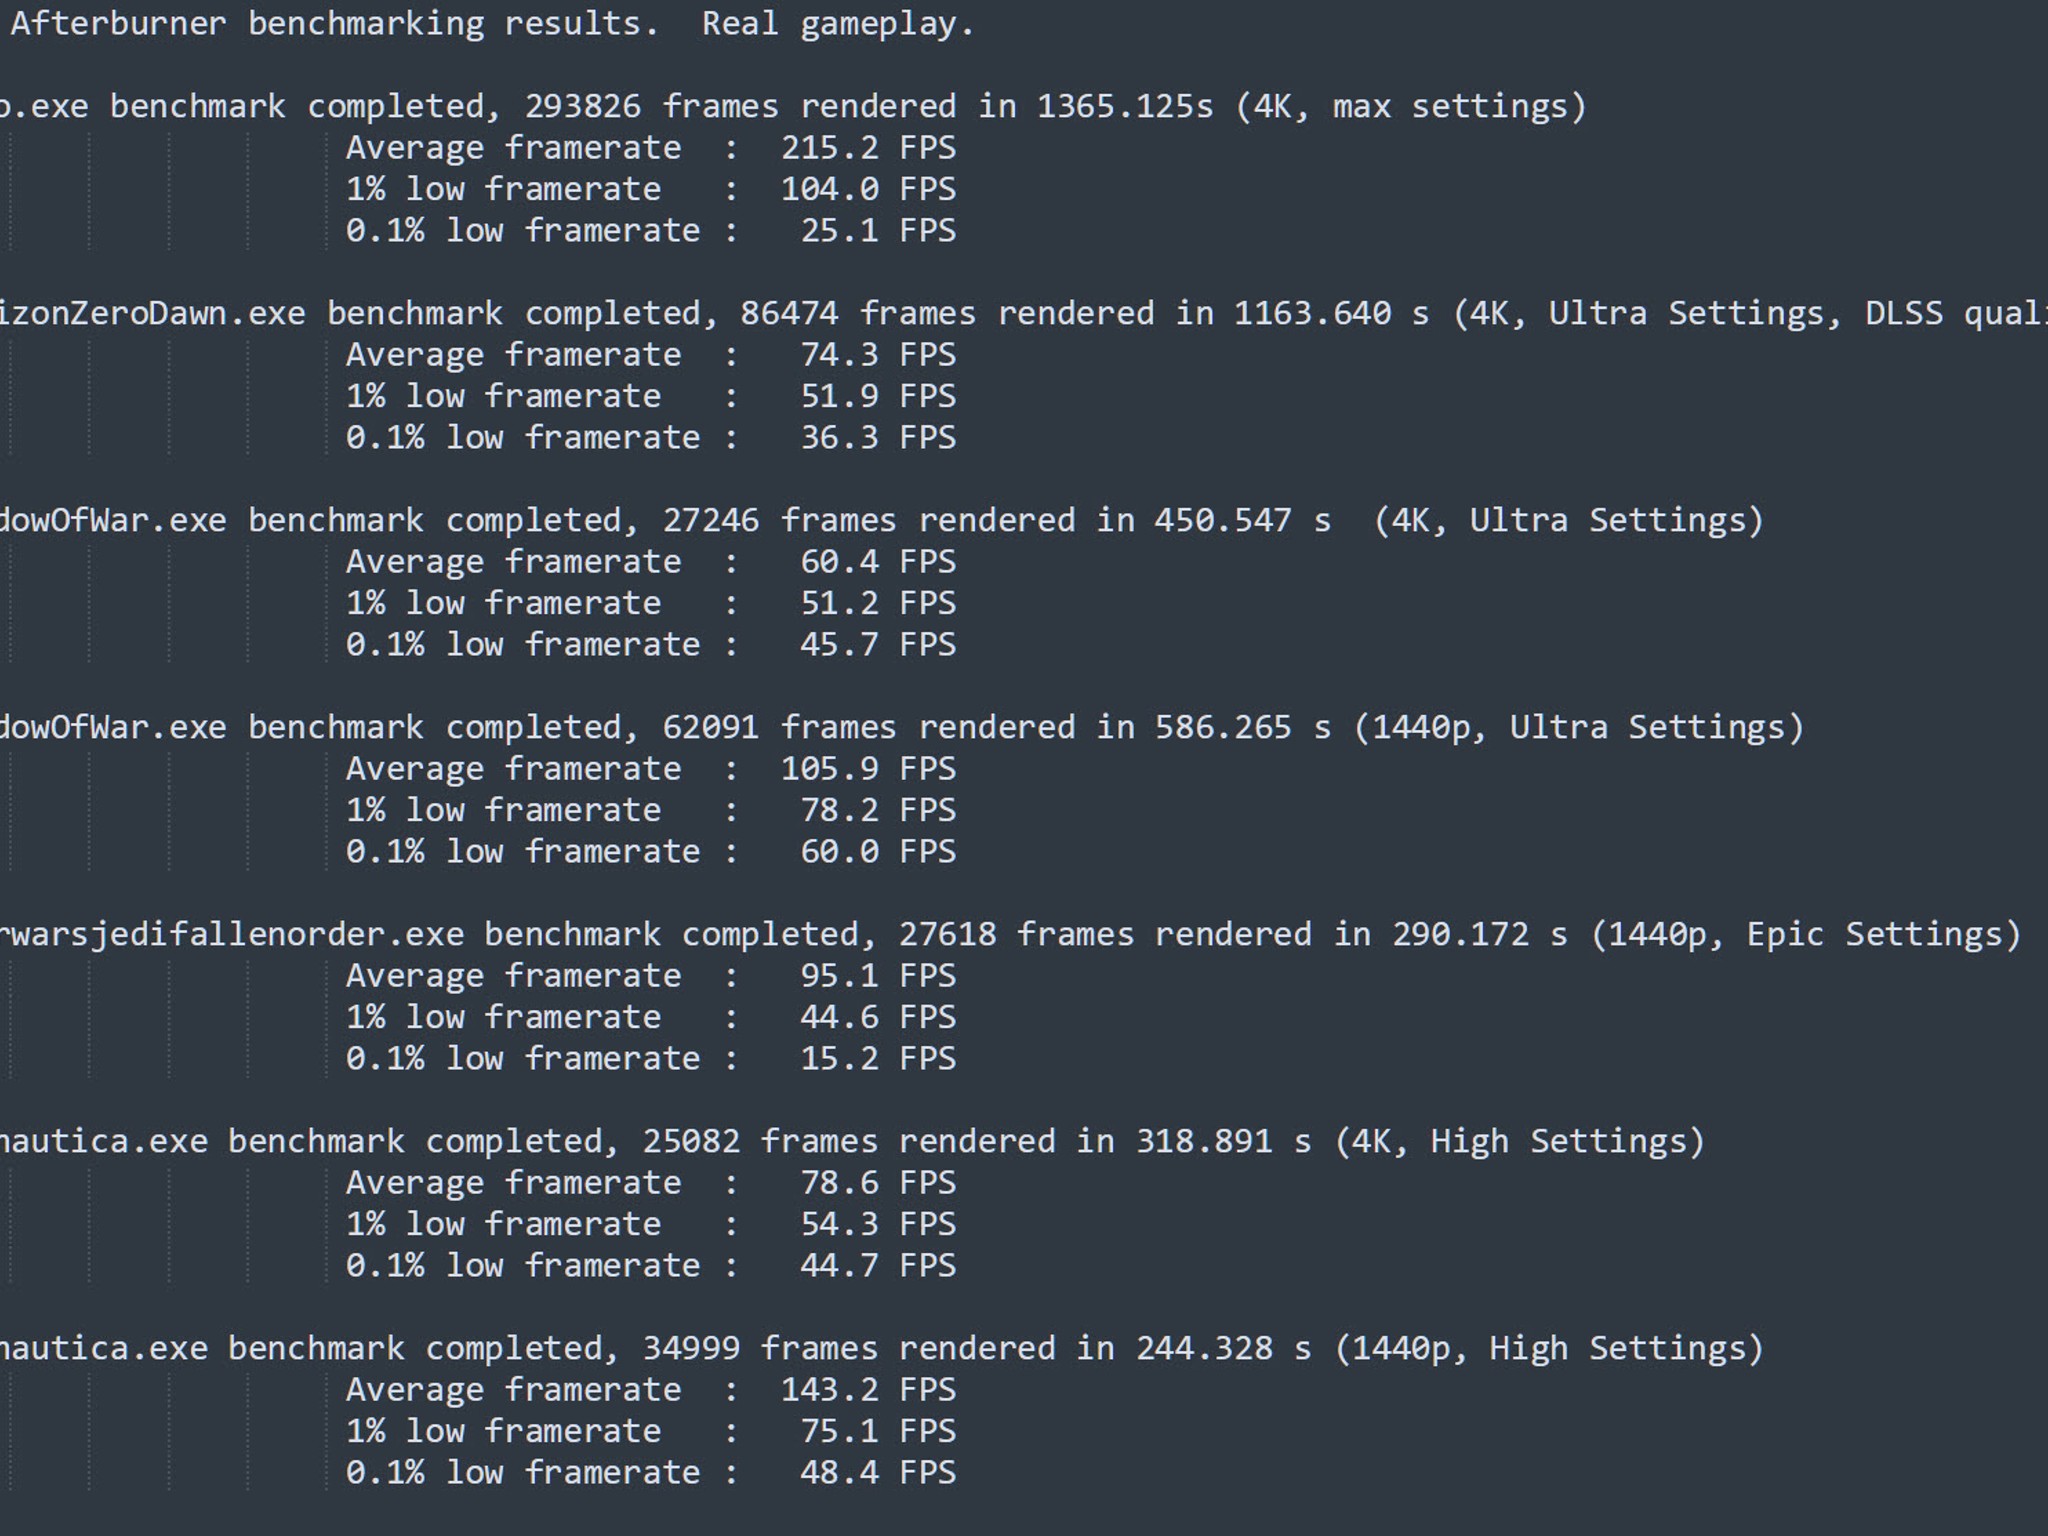
Task: Select the 143.2 FPS average framerate value
Action: click(868, 1390)
